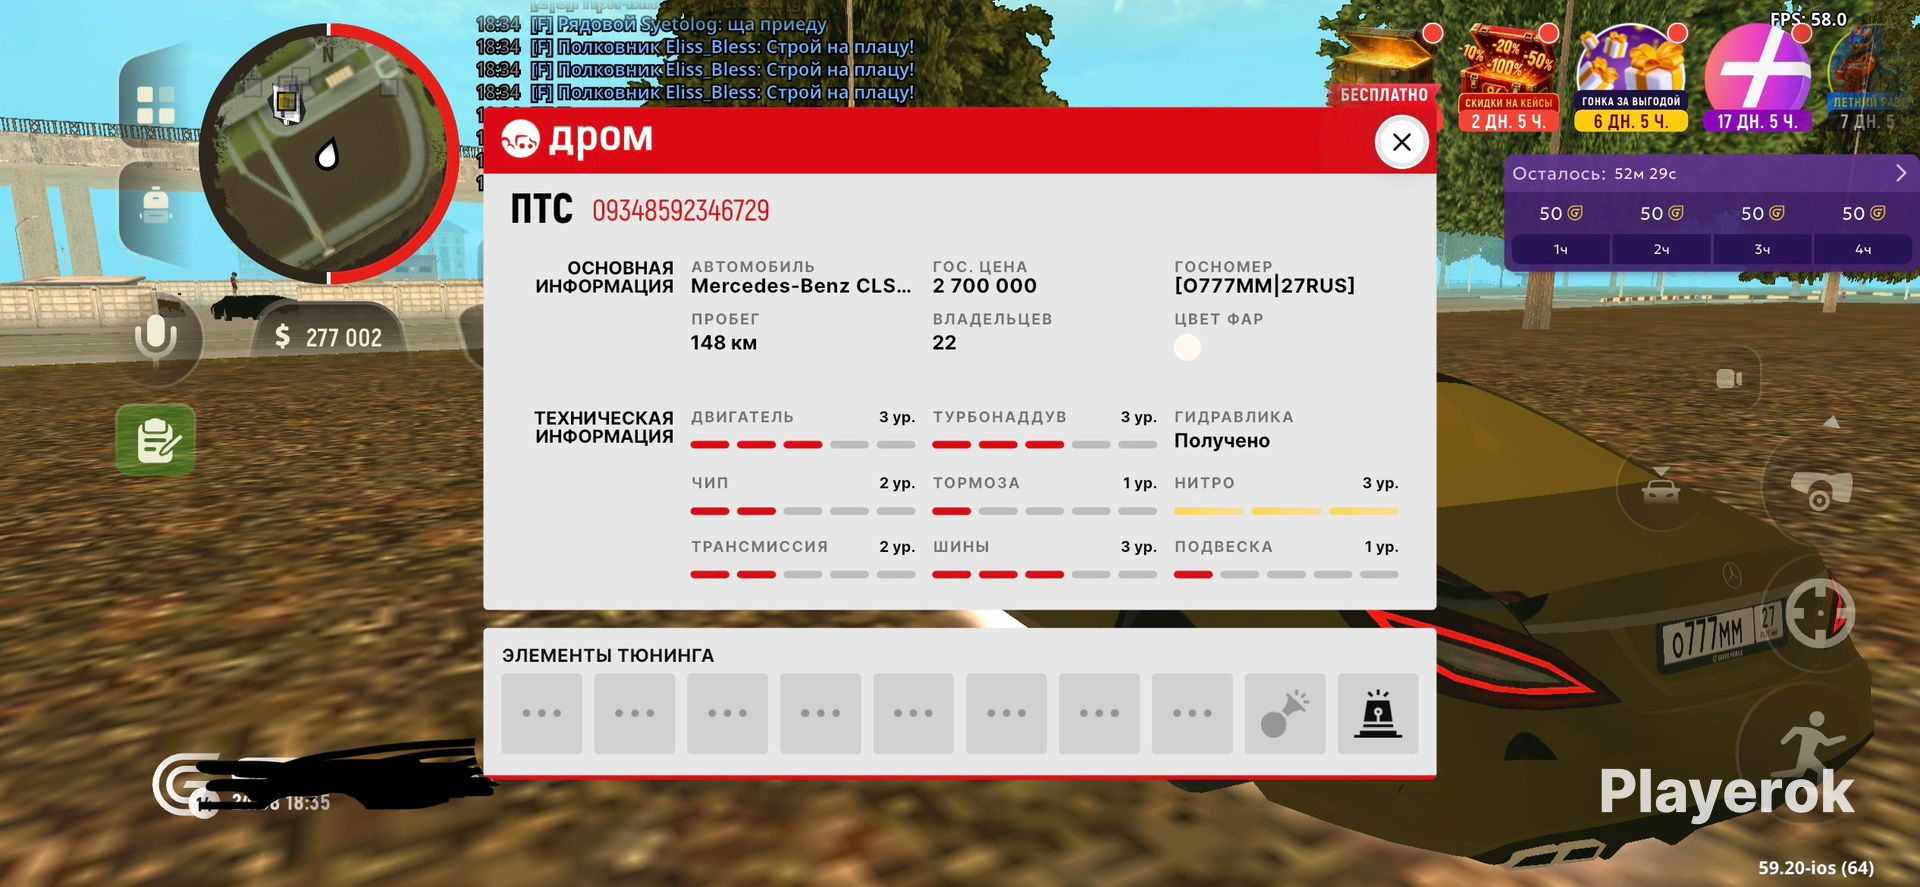Click the tires level bar
1920x887 pixels.
coord(1044,575)
